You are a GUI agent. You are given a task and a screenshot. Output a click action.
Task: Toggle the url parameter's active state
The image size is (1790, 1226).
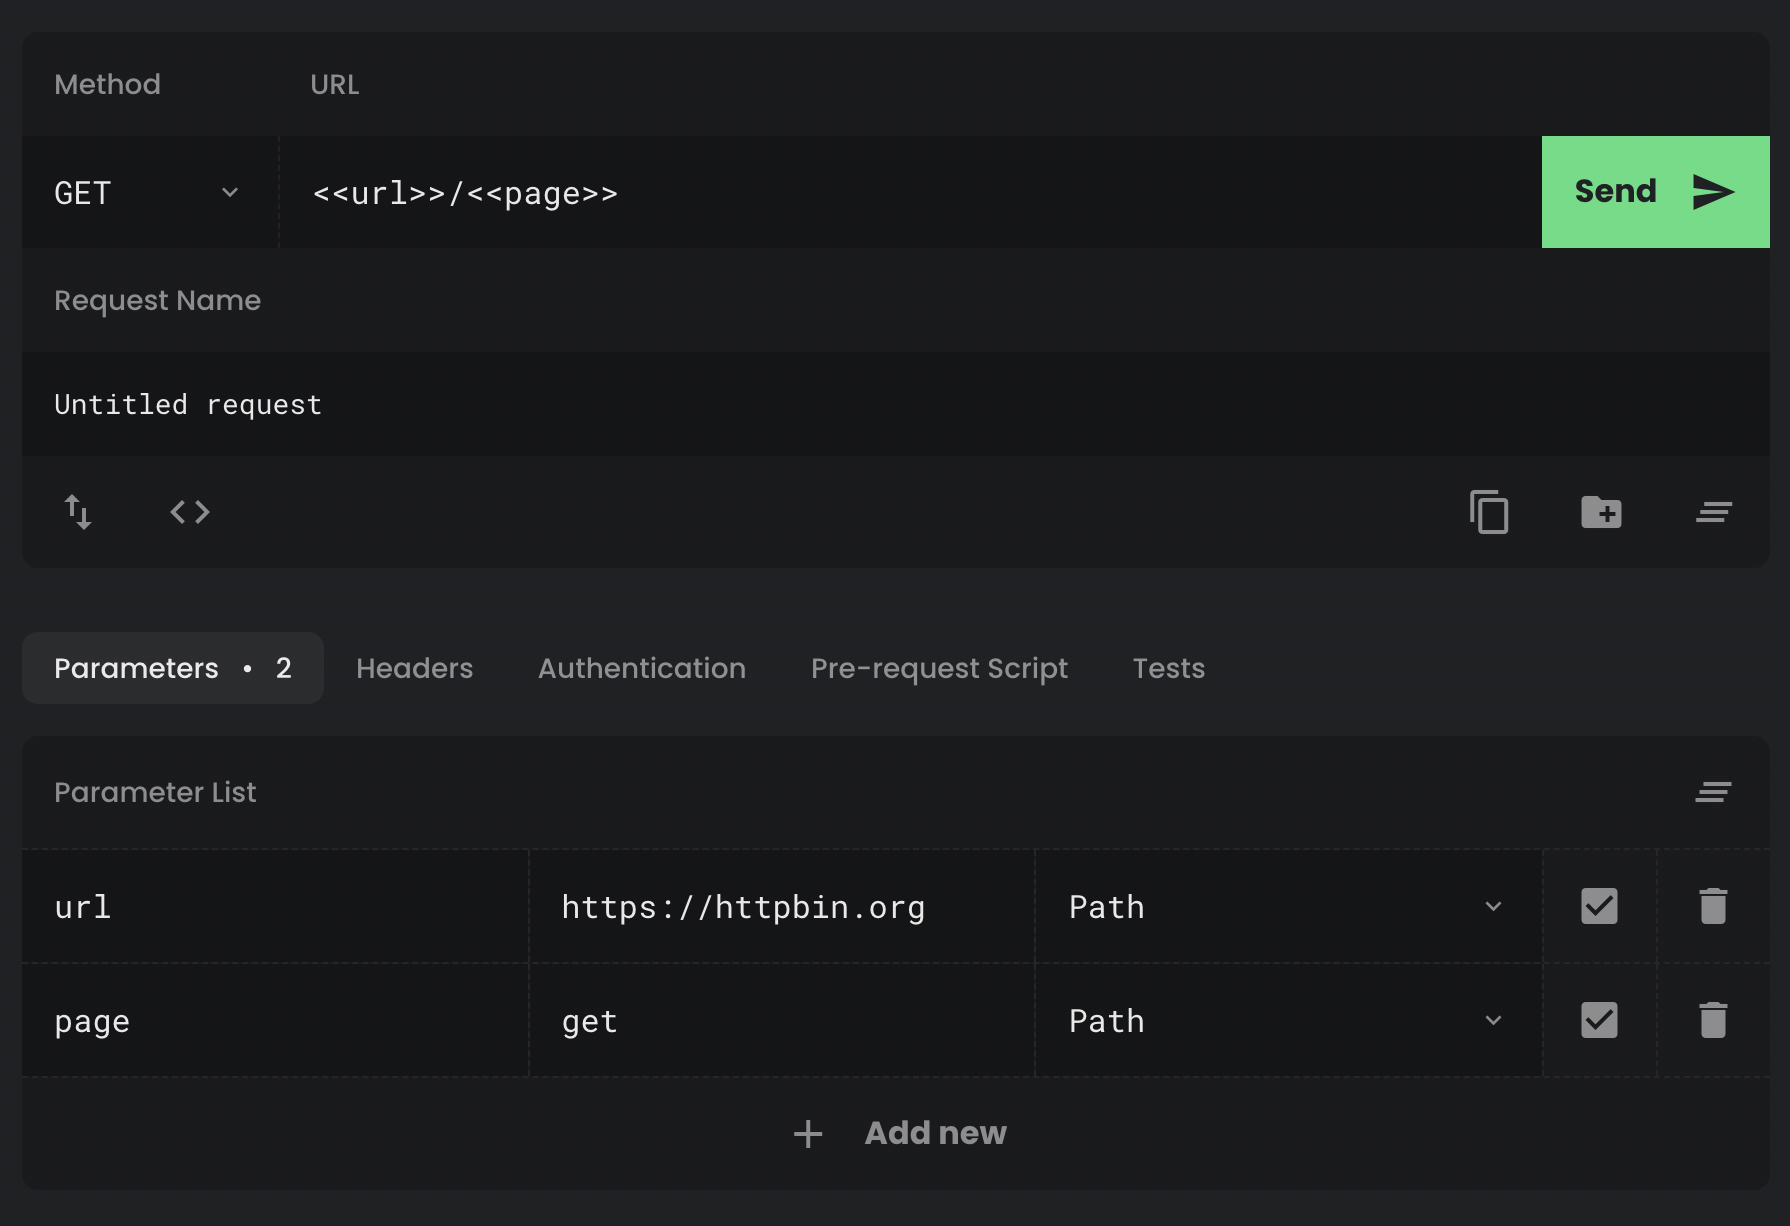(1598, 906)
